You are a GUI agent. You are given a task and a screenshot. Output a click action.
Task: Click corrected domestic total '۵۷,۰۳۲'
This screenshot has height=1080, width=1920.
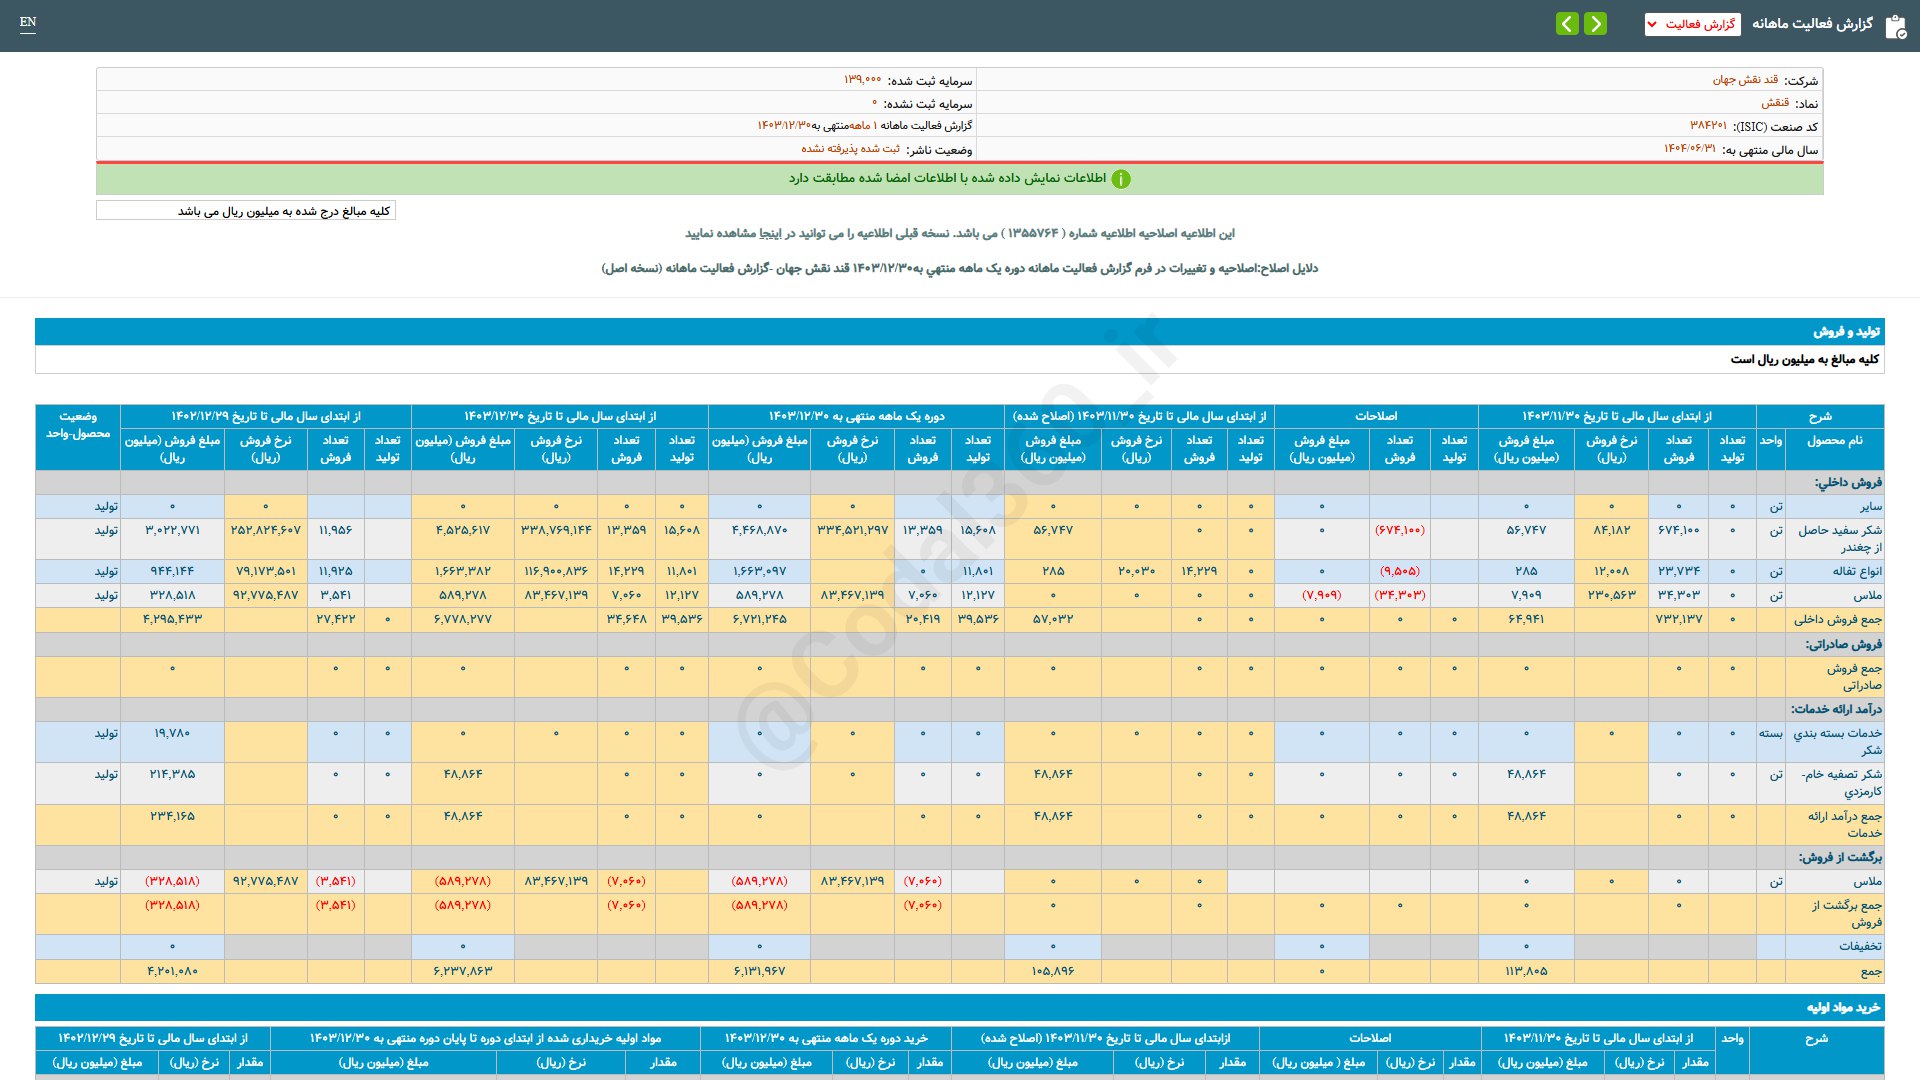click(1053, 620)
